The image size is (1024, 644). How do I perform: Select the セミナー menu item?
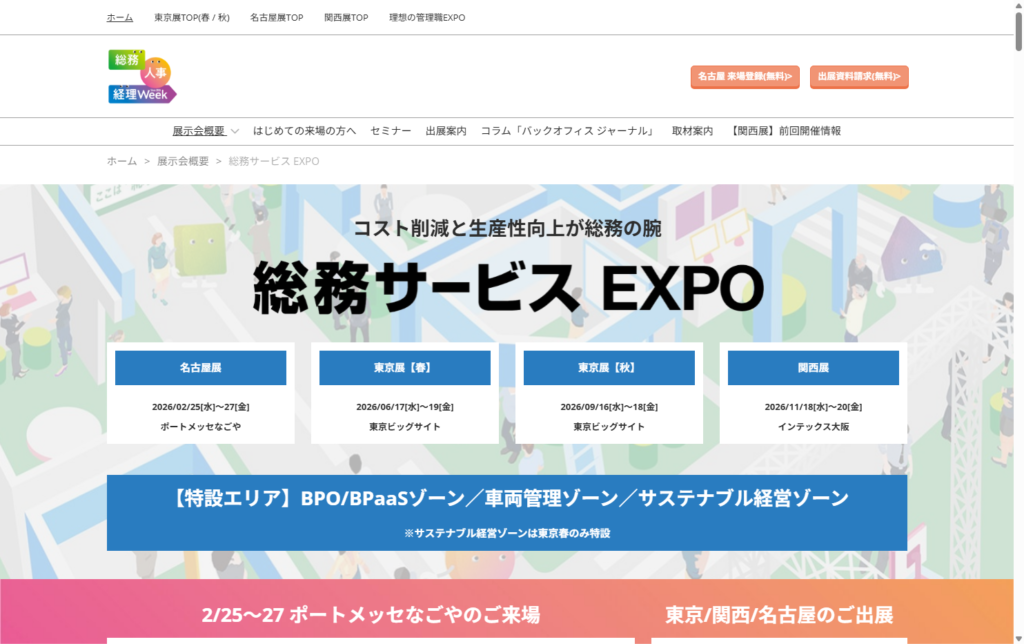click(390, 131)
